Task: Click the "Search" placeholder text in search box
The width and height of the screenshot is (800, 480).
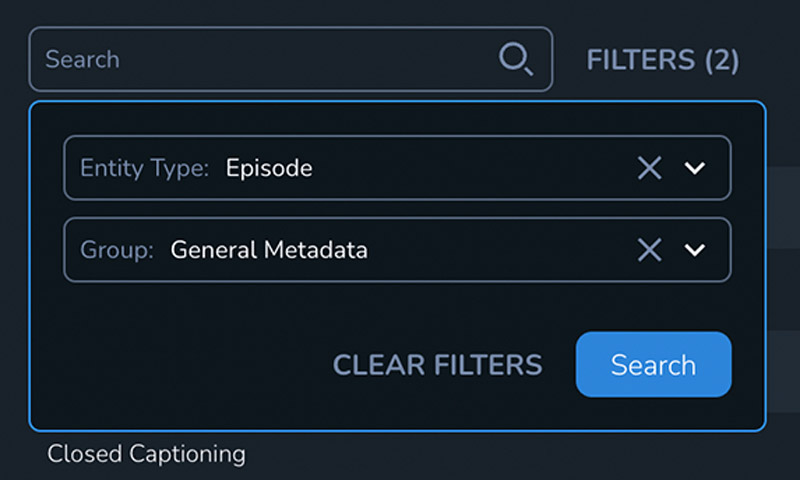Action: coord(82,60)
